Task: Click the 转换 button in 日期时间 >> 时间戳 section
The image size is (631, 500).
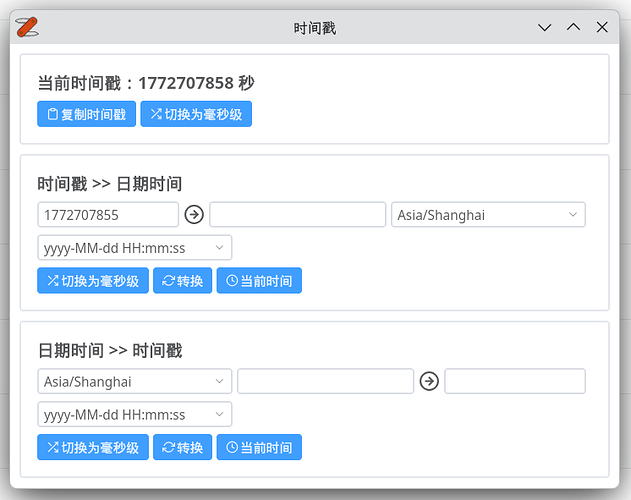Action: pos(182,447)
